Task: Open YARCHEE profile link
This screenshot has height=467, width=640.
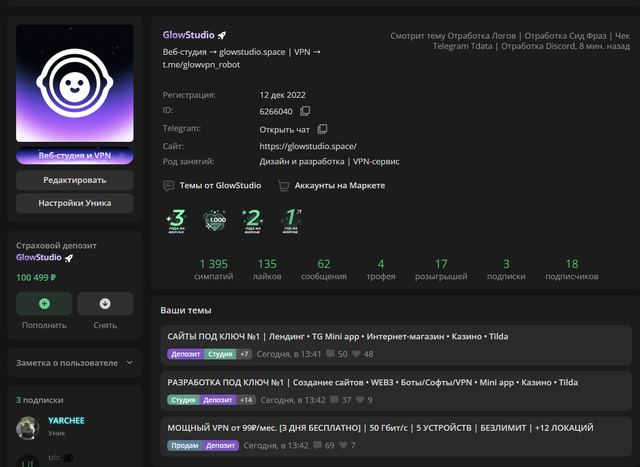Action: (x=66, y=420)
